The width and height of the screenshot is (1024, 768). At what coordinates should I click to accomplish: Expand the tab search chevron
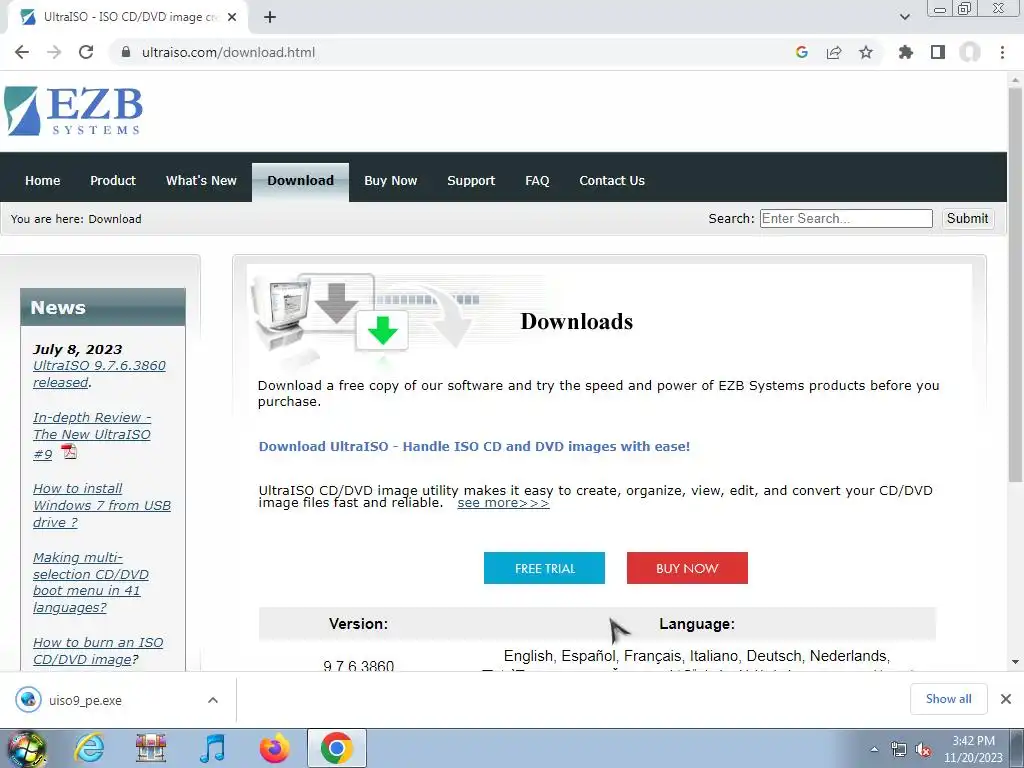point(904,17)
